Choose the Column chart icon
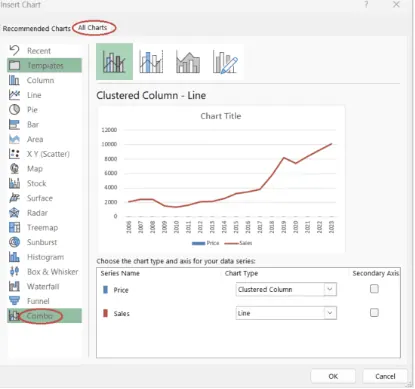Viewport: 415px width, 389px height. click(14, 80)
